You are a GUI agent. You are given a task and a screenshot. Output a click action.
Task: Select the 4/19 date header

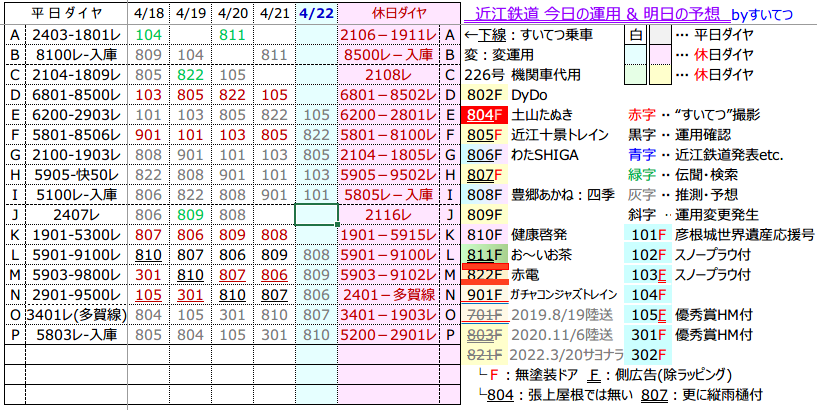pyautogui.click(x=190, y=14)
